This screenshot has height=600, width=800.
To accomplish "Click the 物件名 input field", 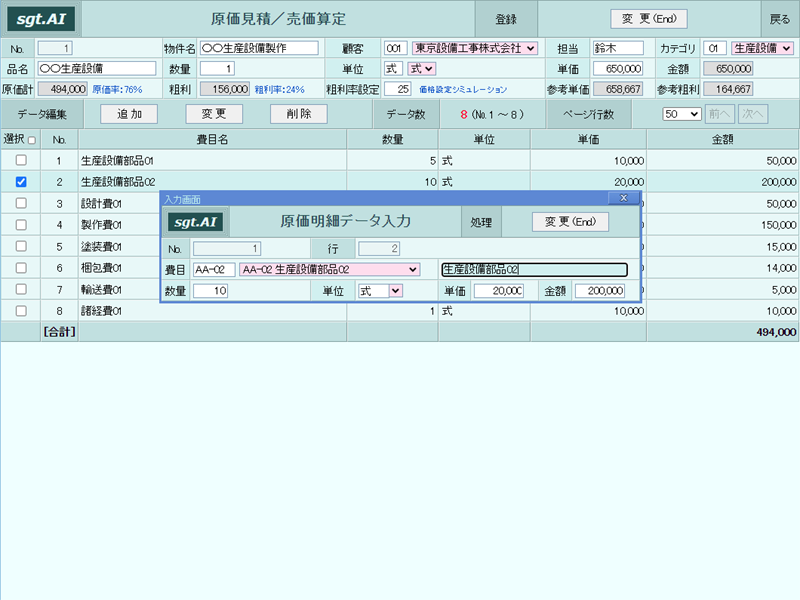I will coord(259,48).
